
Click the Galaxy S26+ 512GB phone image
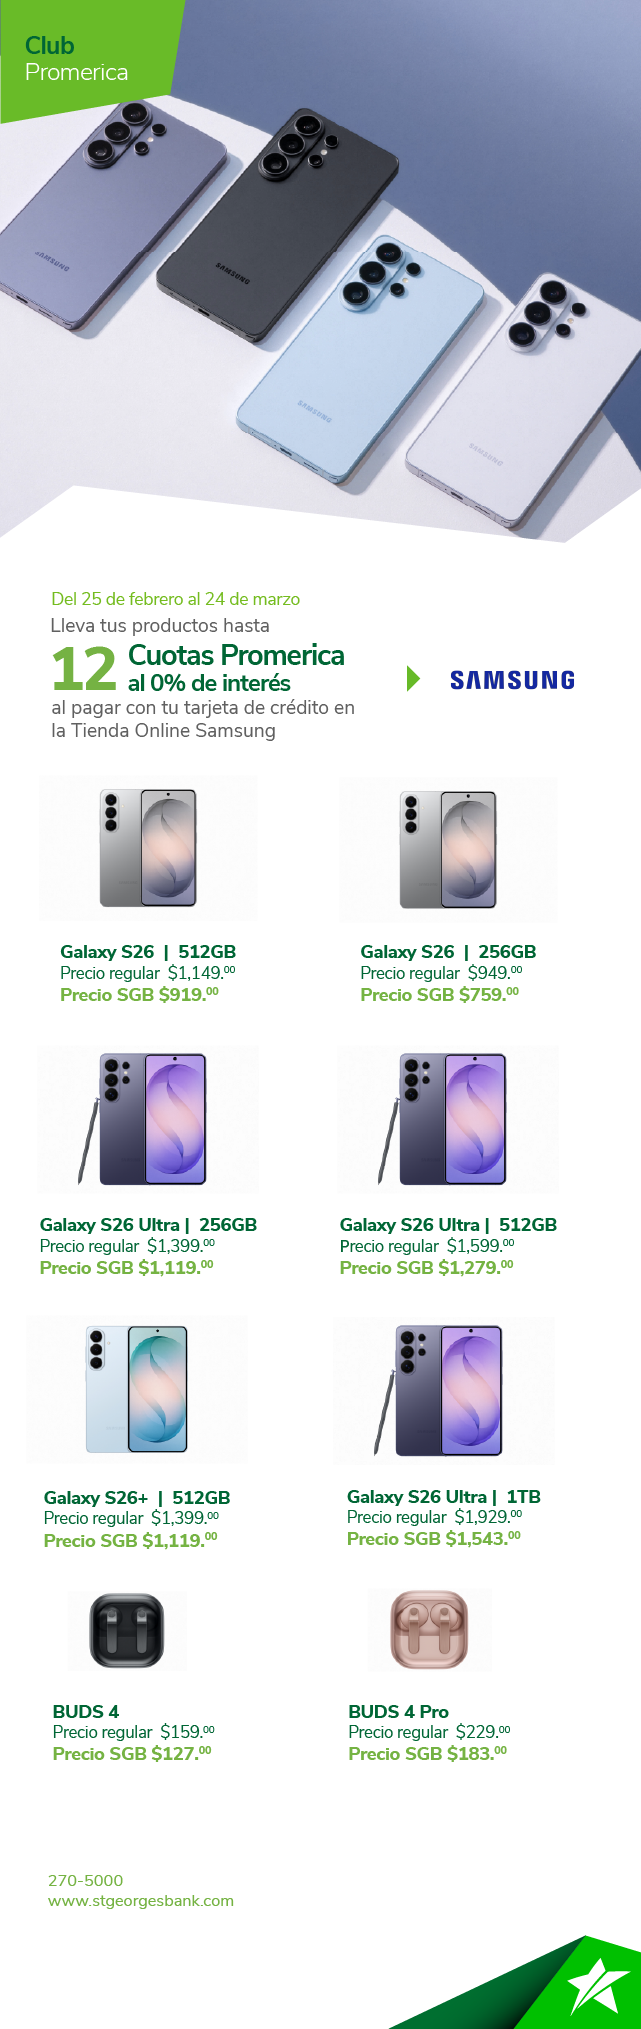pos(137,1390)
